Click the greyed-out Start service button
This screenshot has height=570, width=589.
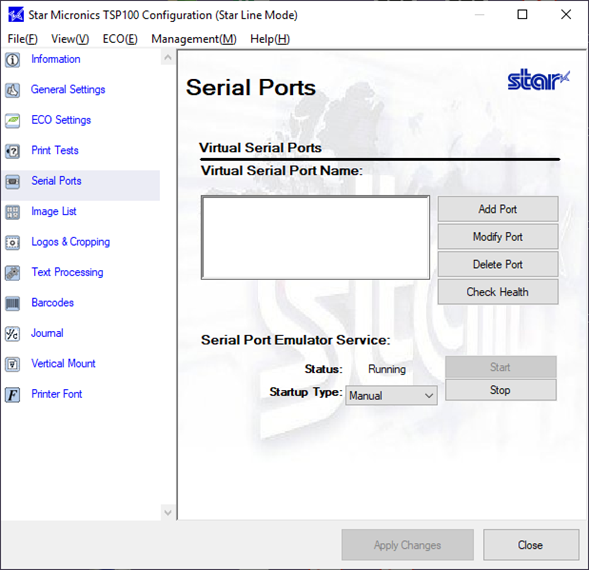tap(501, 367)
